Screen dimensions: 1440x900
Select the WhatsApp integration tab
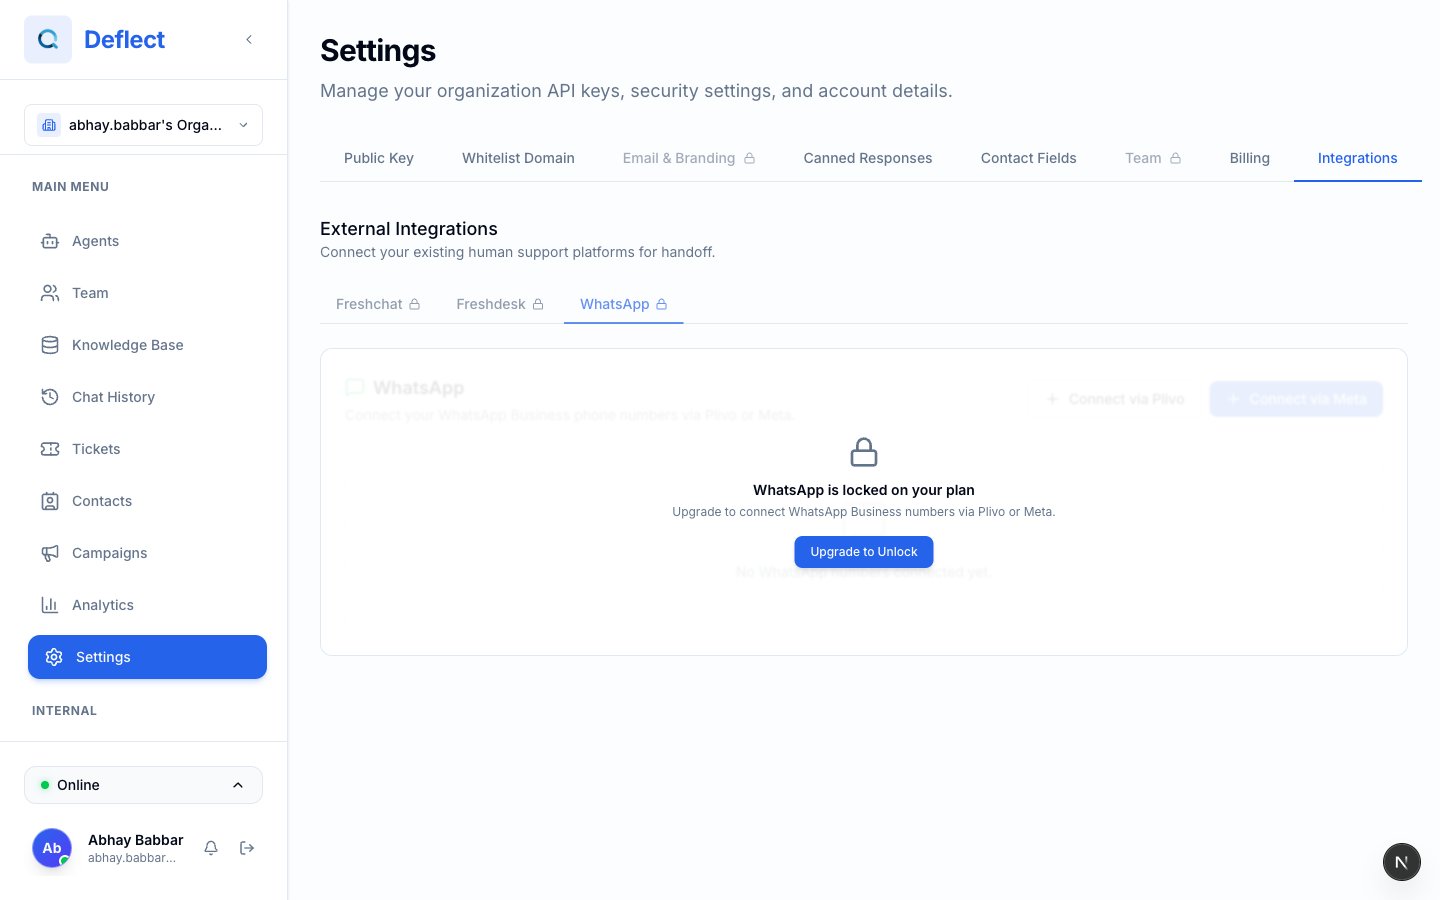[x=624, y=304]
